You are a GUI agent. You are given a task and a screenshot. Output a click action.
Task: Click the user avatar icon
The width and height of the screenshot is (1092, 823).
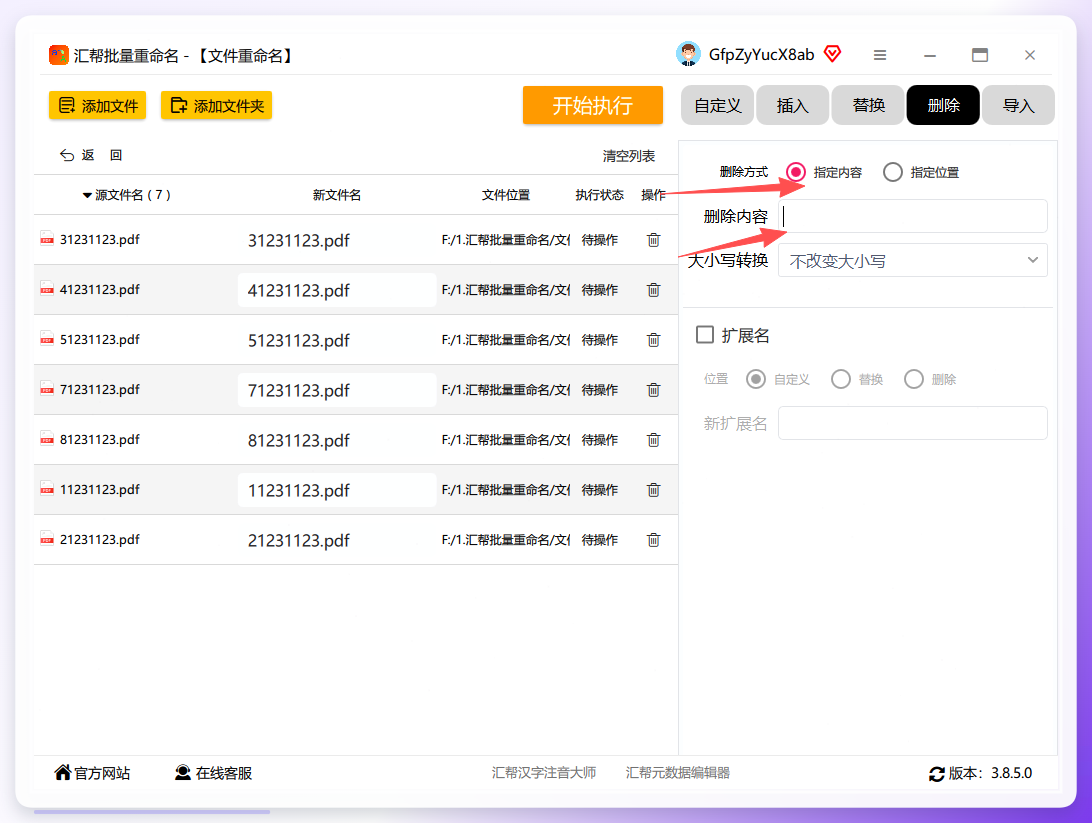point(688,54)
